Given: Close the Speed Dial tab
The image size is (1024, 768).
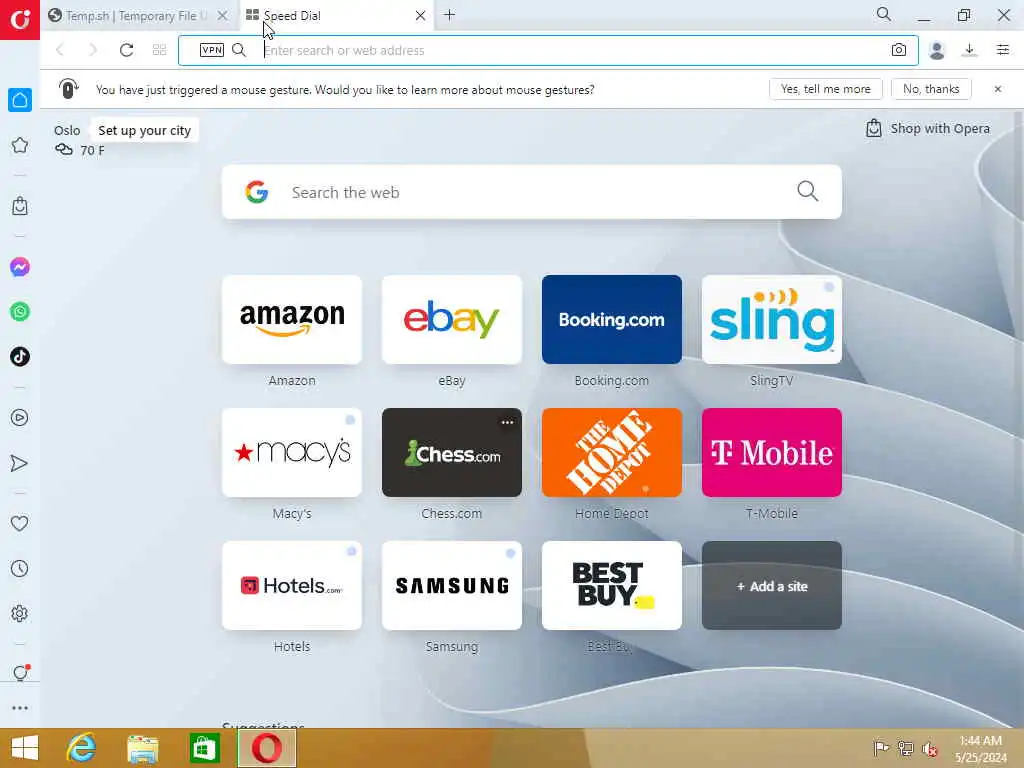Looking at the screenshot, I should (x=421, y=16).
